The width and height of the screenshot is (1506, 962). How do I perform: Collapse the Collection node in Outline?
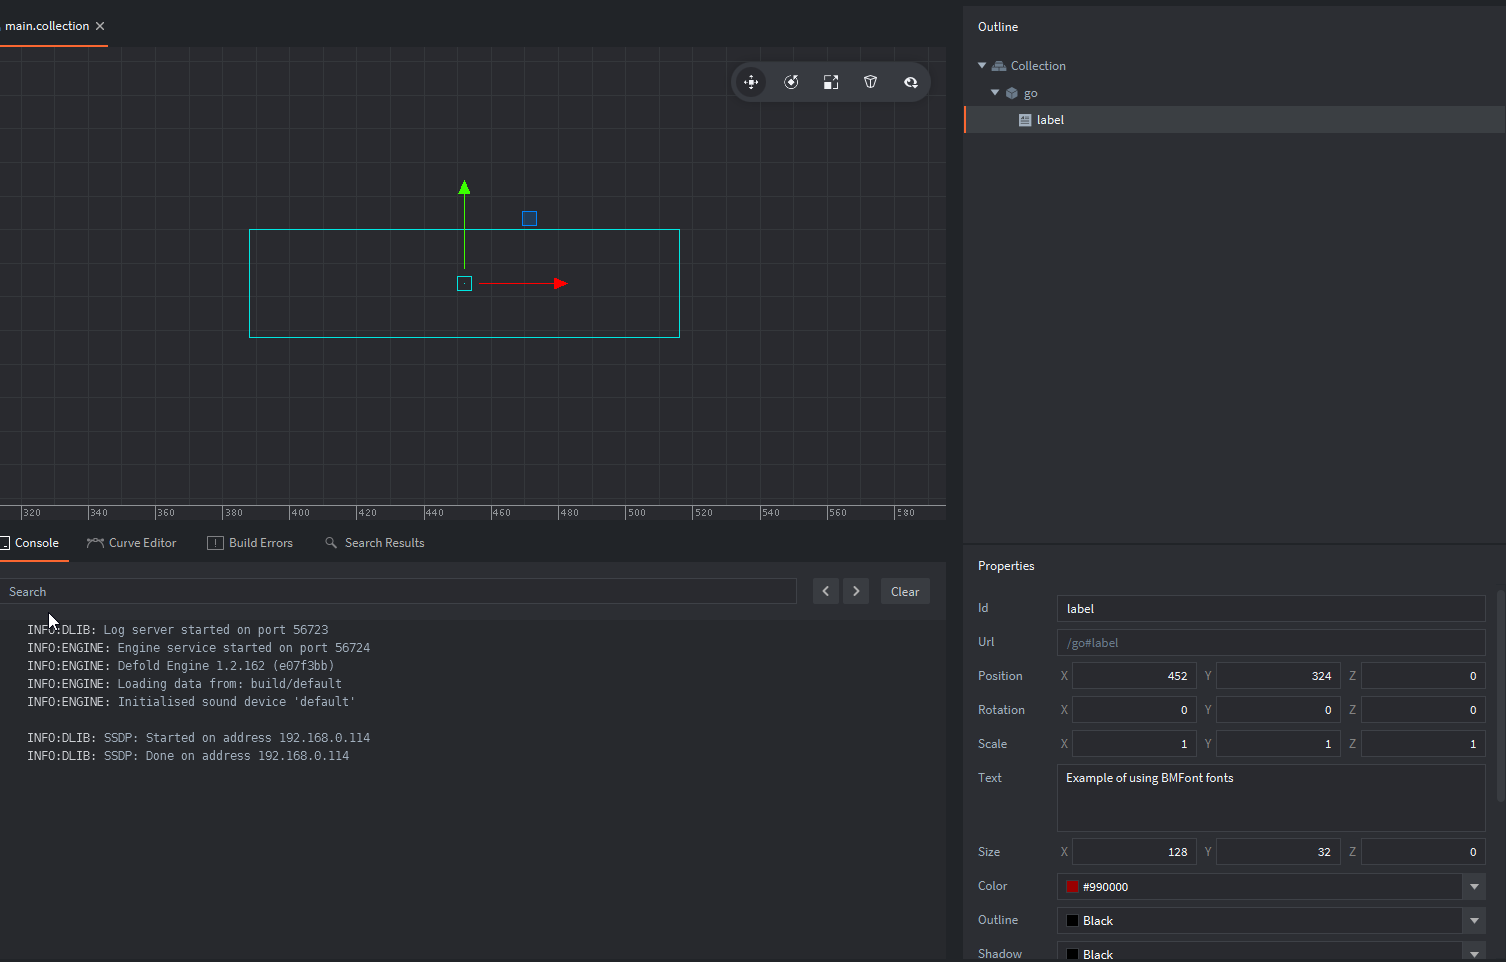pos(982,65)
